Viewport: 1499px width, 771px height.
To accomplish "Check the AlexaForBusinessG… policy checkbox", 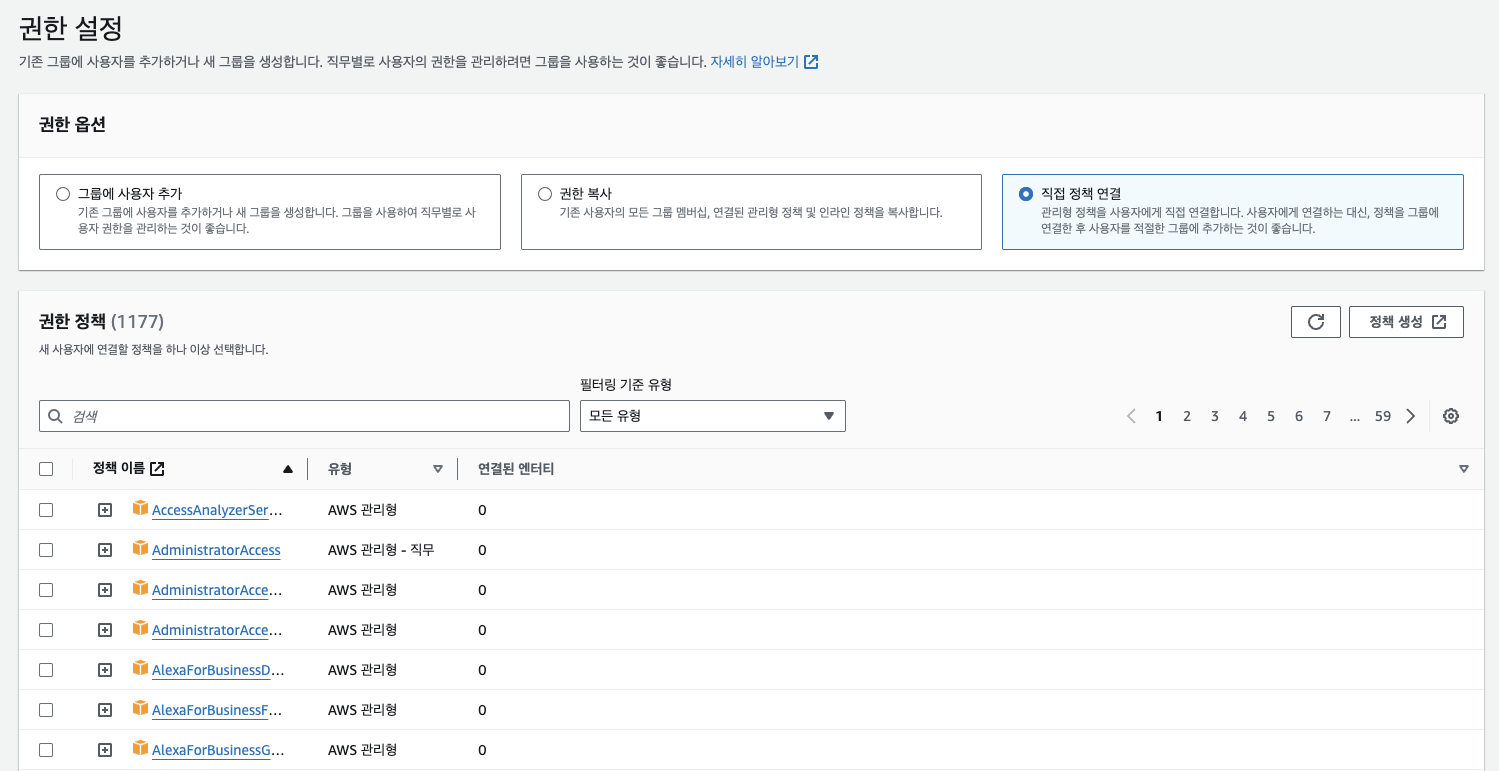I will pos(46,750).
